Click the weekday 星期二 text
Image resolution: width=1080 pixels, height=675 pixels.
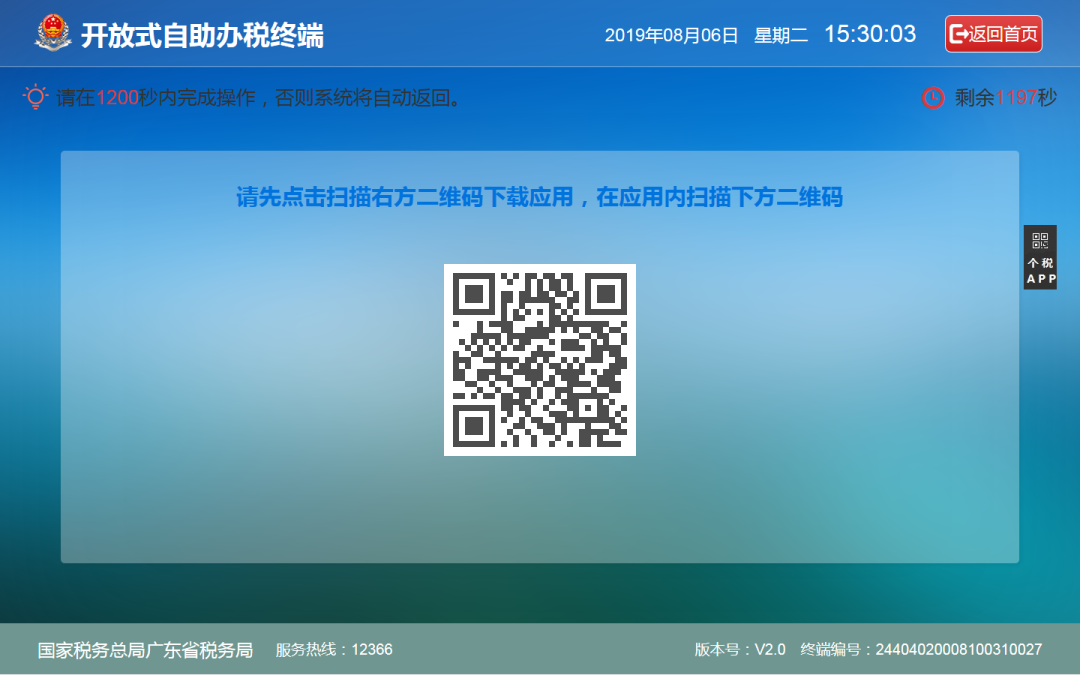781,35
